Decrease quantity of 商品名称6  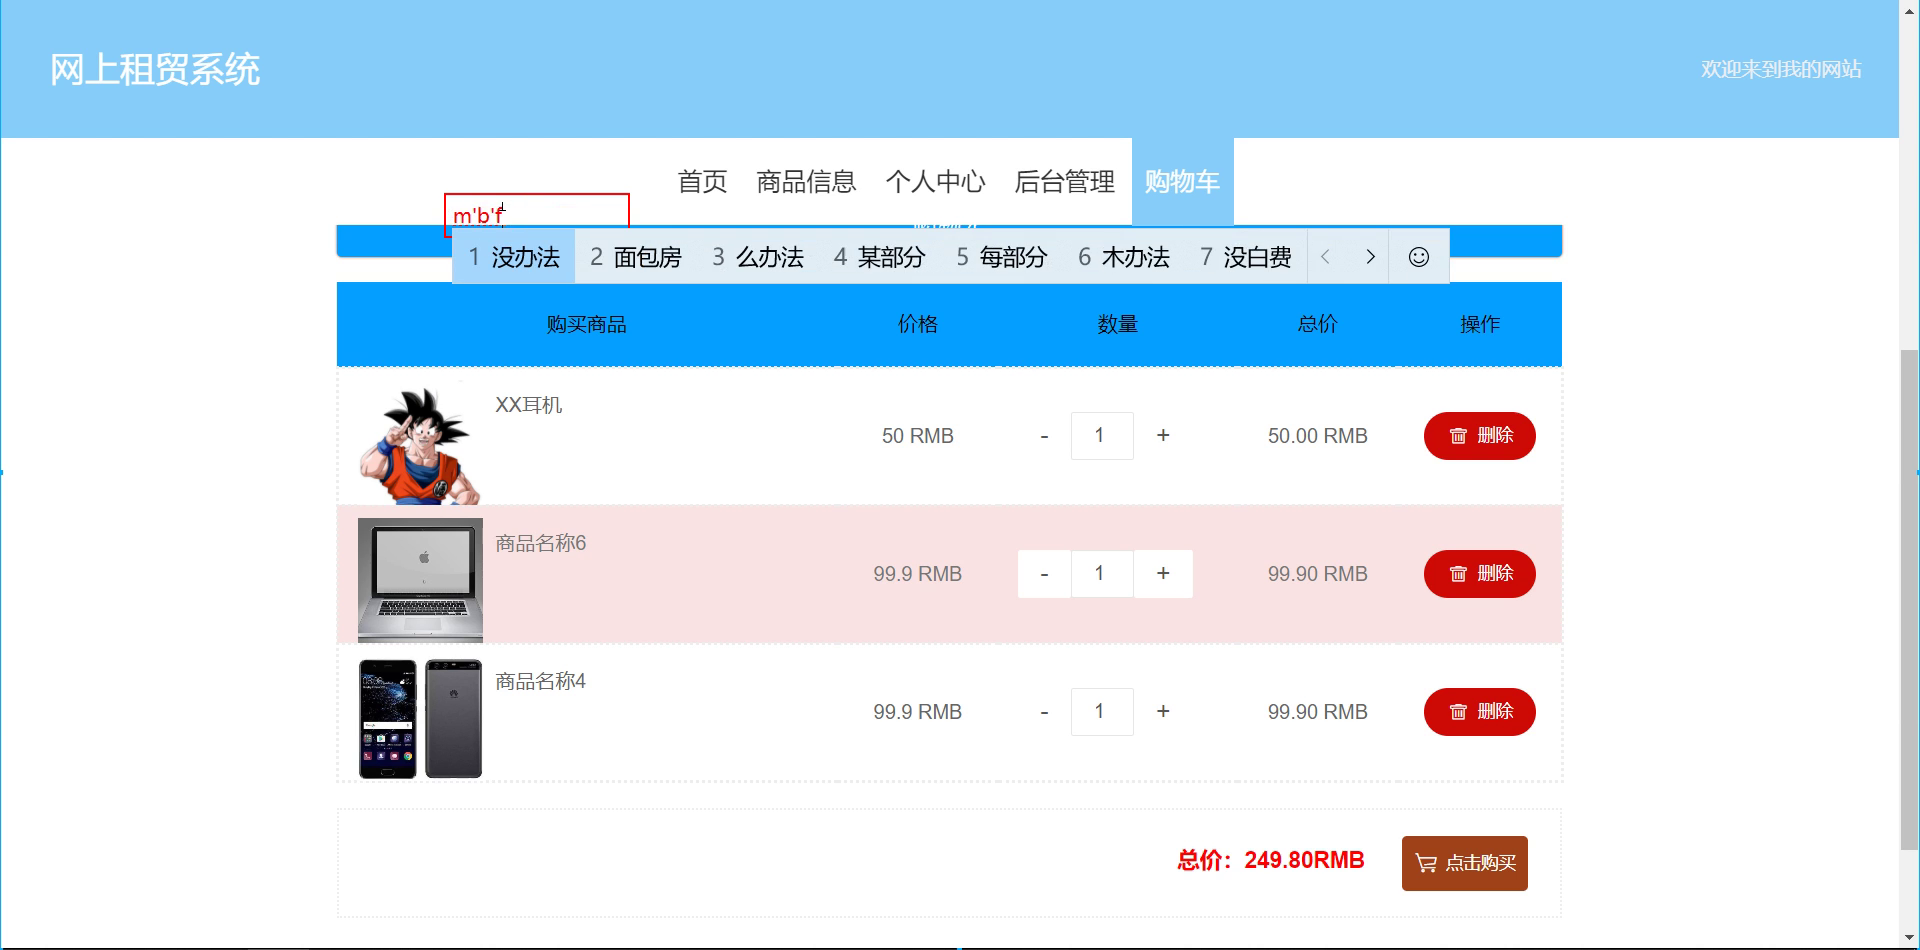coord(1044,574)
